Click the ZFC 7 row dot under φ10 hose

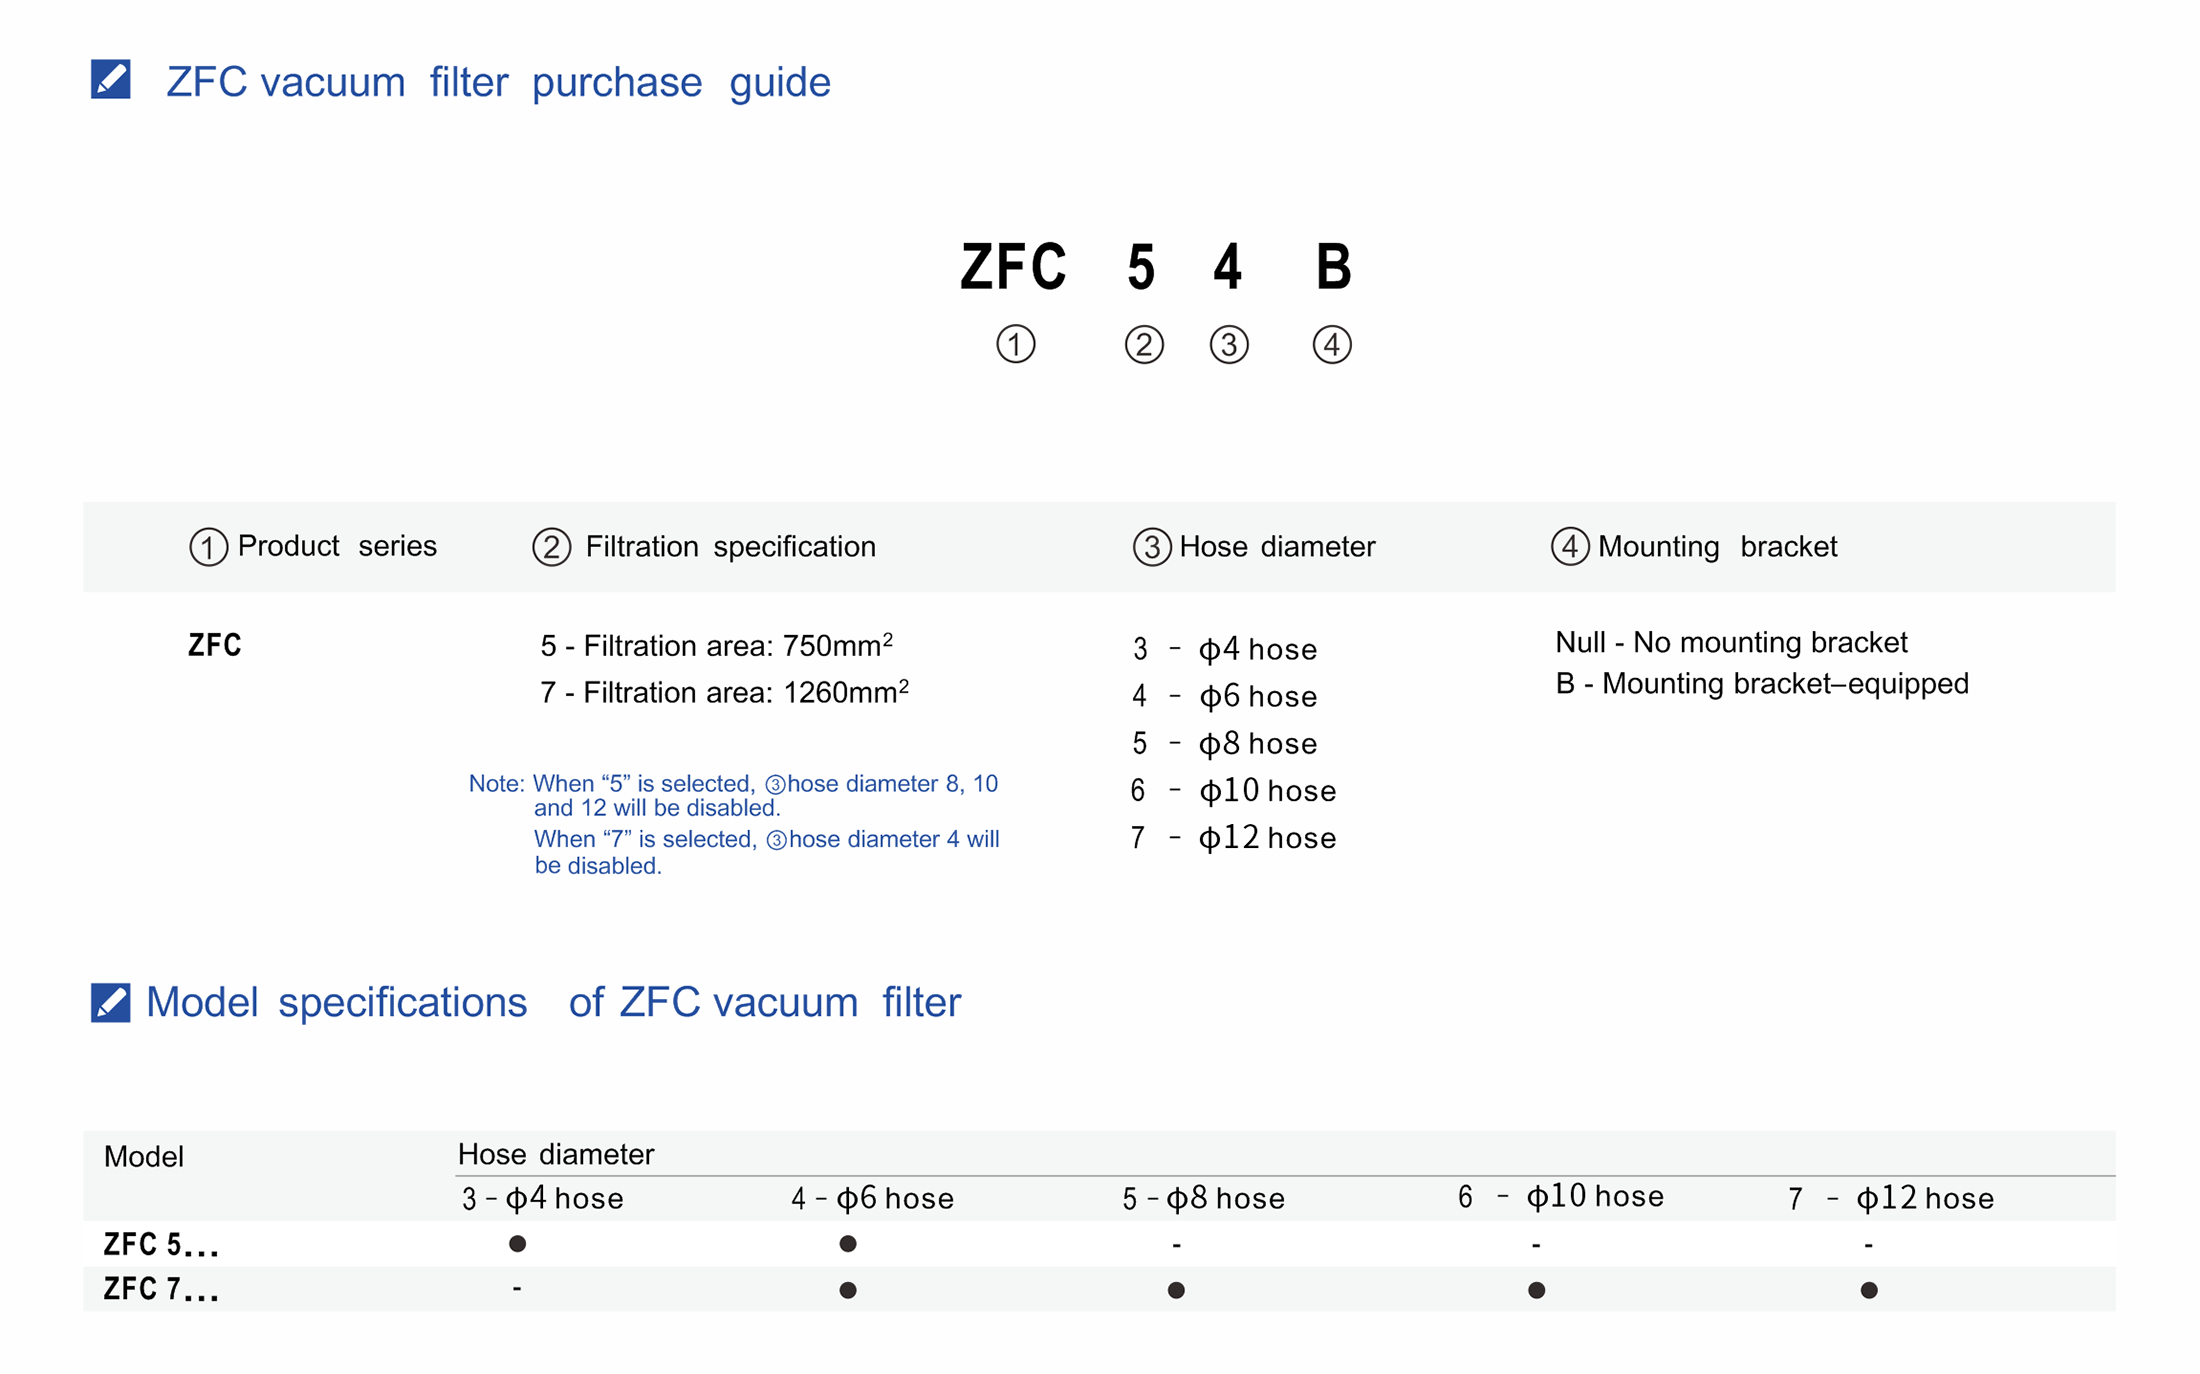[1536, 1290]
